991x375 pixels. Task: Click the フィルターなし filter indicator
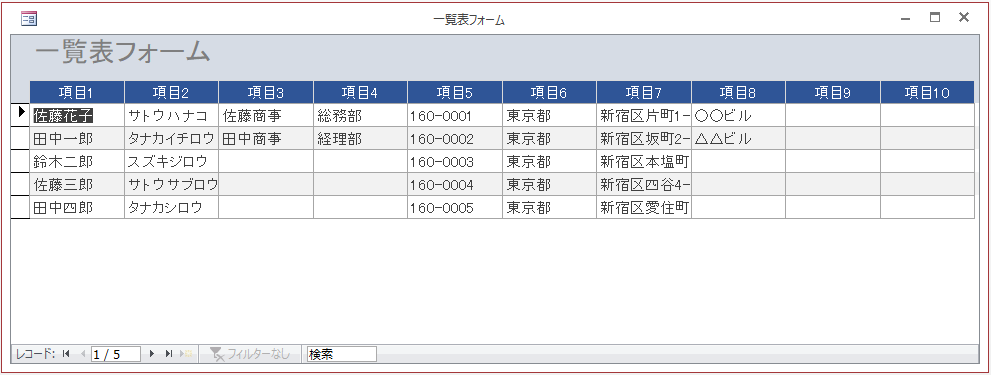click(x=250, y=354)
